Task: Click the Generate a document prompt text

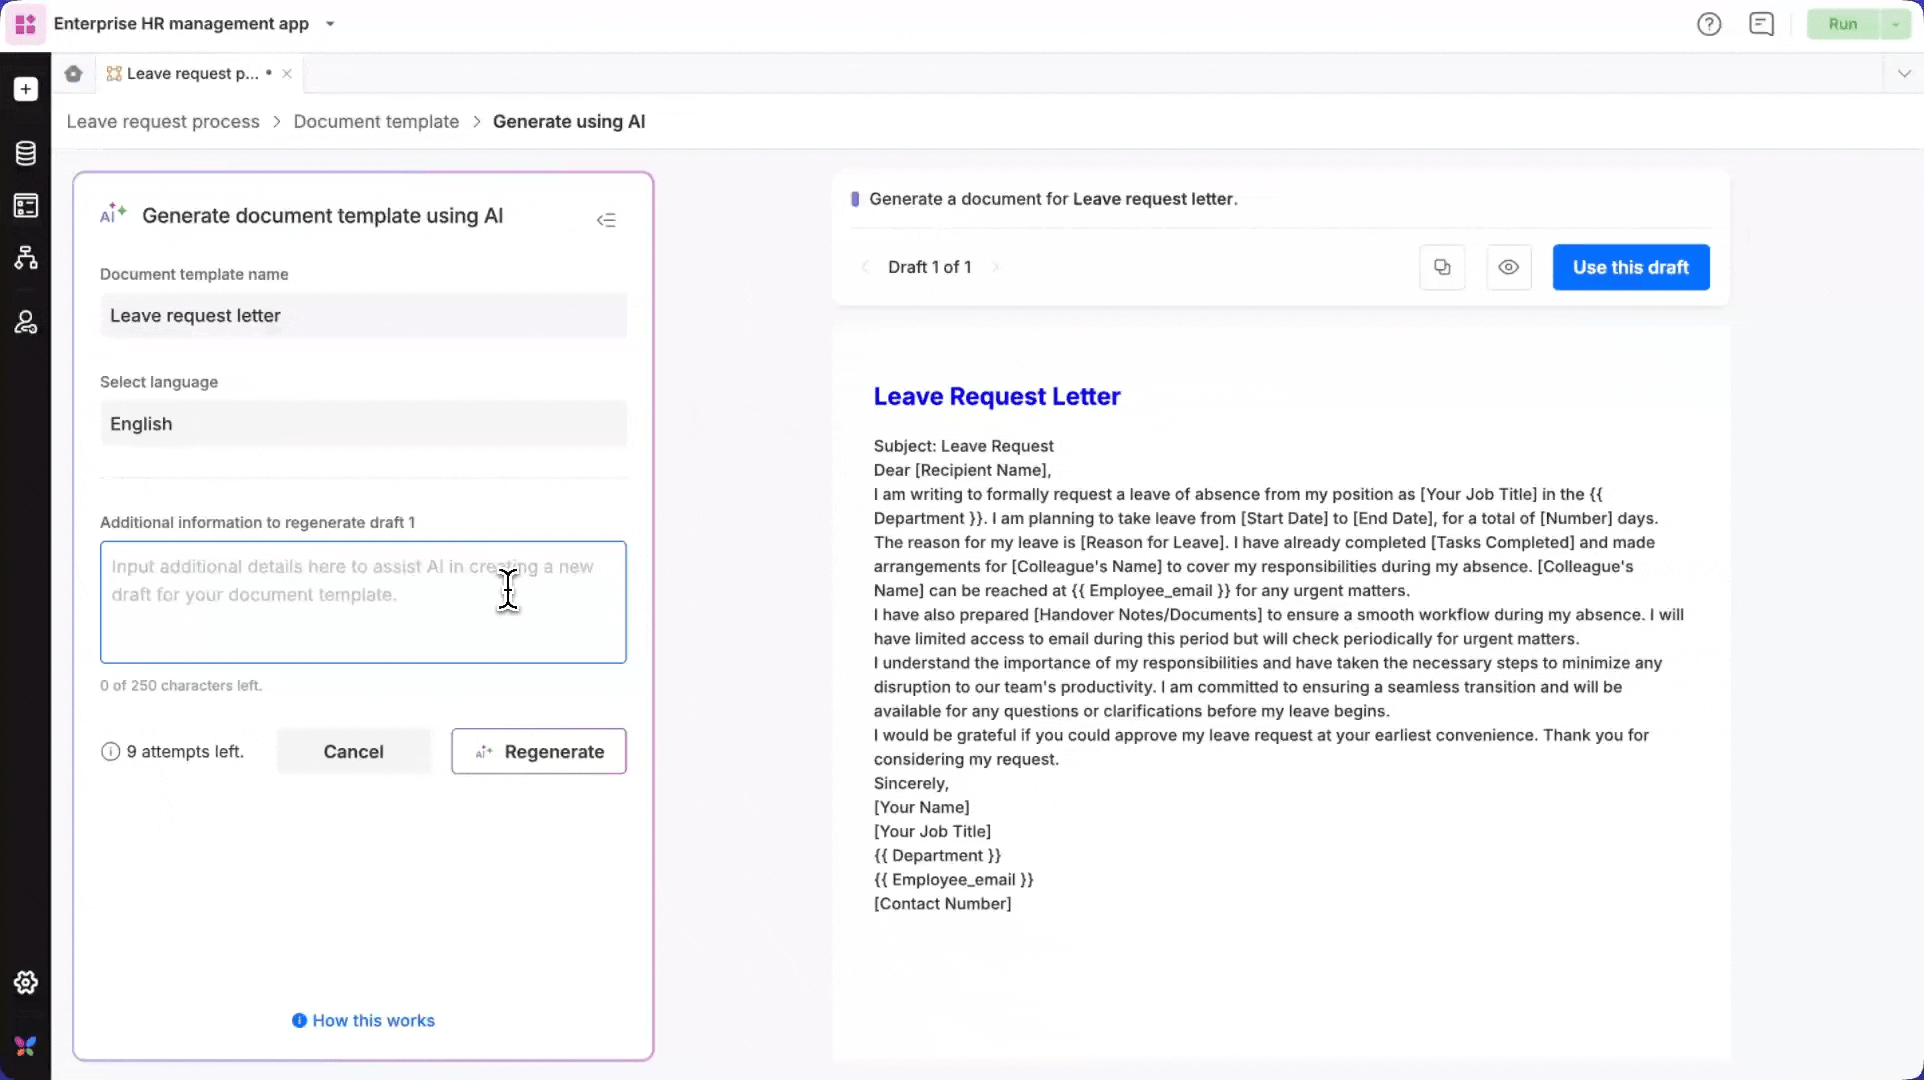Action: tap(1053, 198)
